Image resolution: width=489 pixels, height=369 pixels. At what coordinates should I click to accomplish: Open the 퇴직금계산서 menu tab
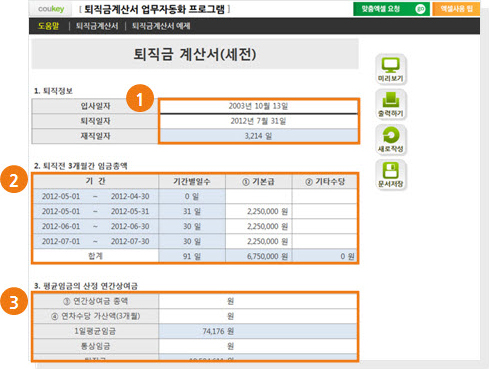(x=97, y=26)
